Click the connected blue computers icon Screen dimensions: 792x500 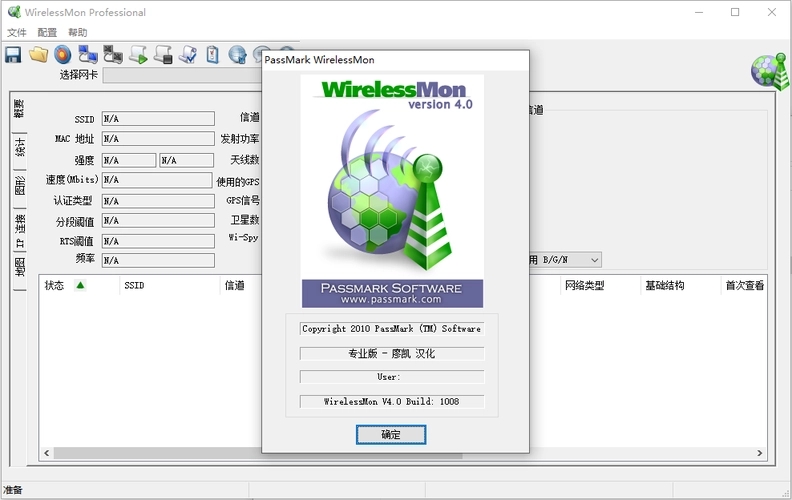88,55
